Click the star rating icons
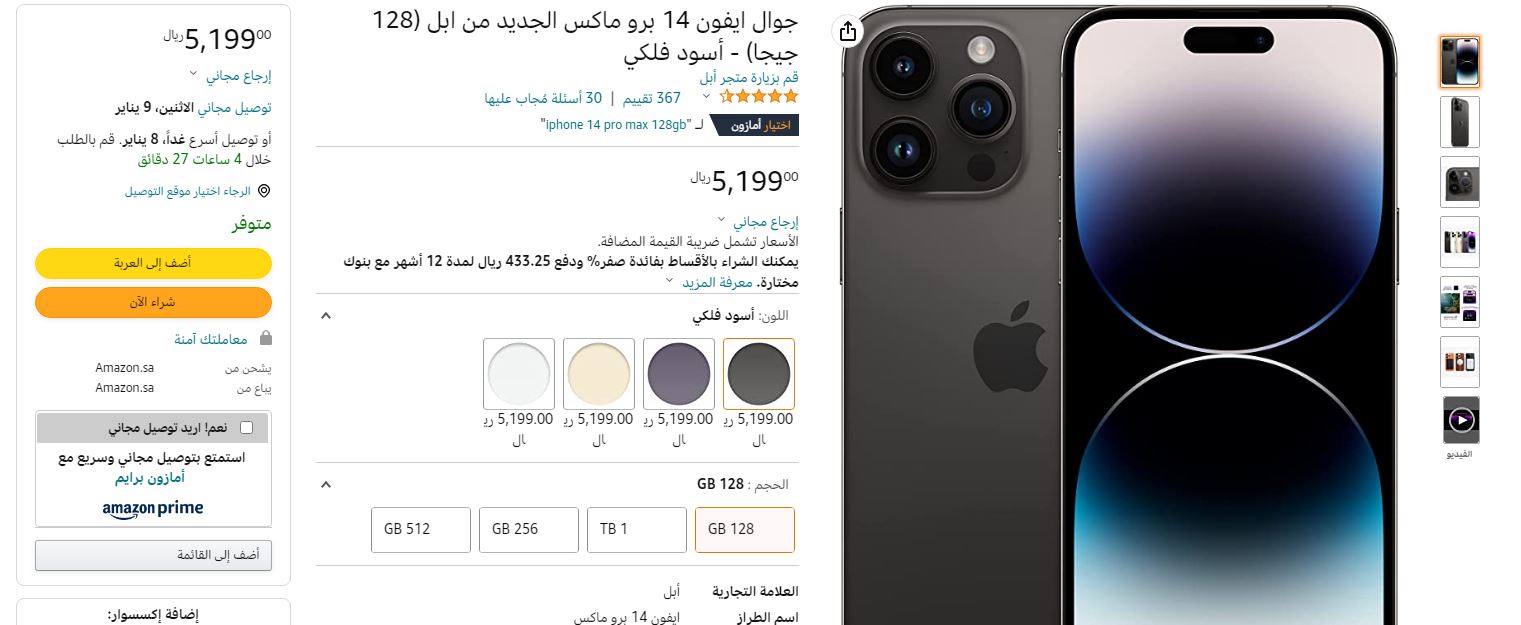The width and height of the screenshot is (1521, 625). click(x=759, y=97)
